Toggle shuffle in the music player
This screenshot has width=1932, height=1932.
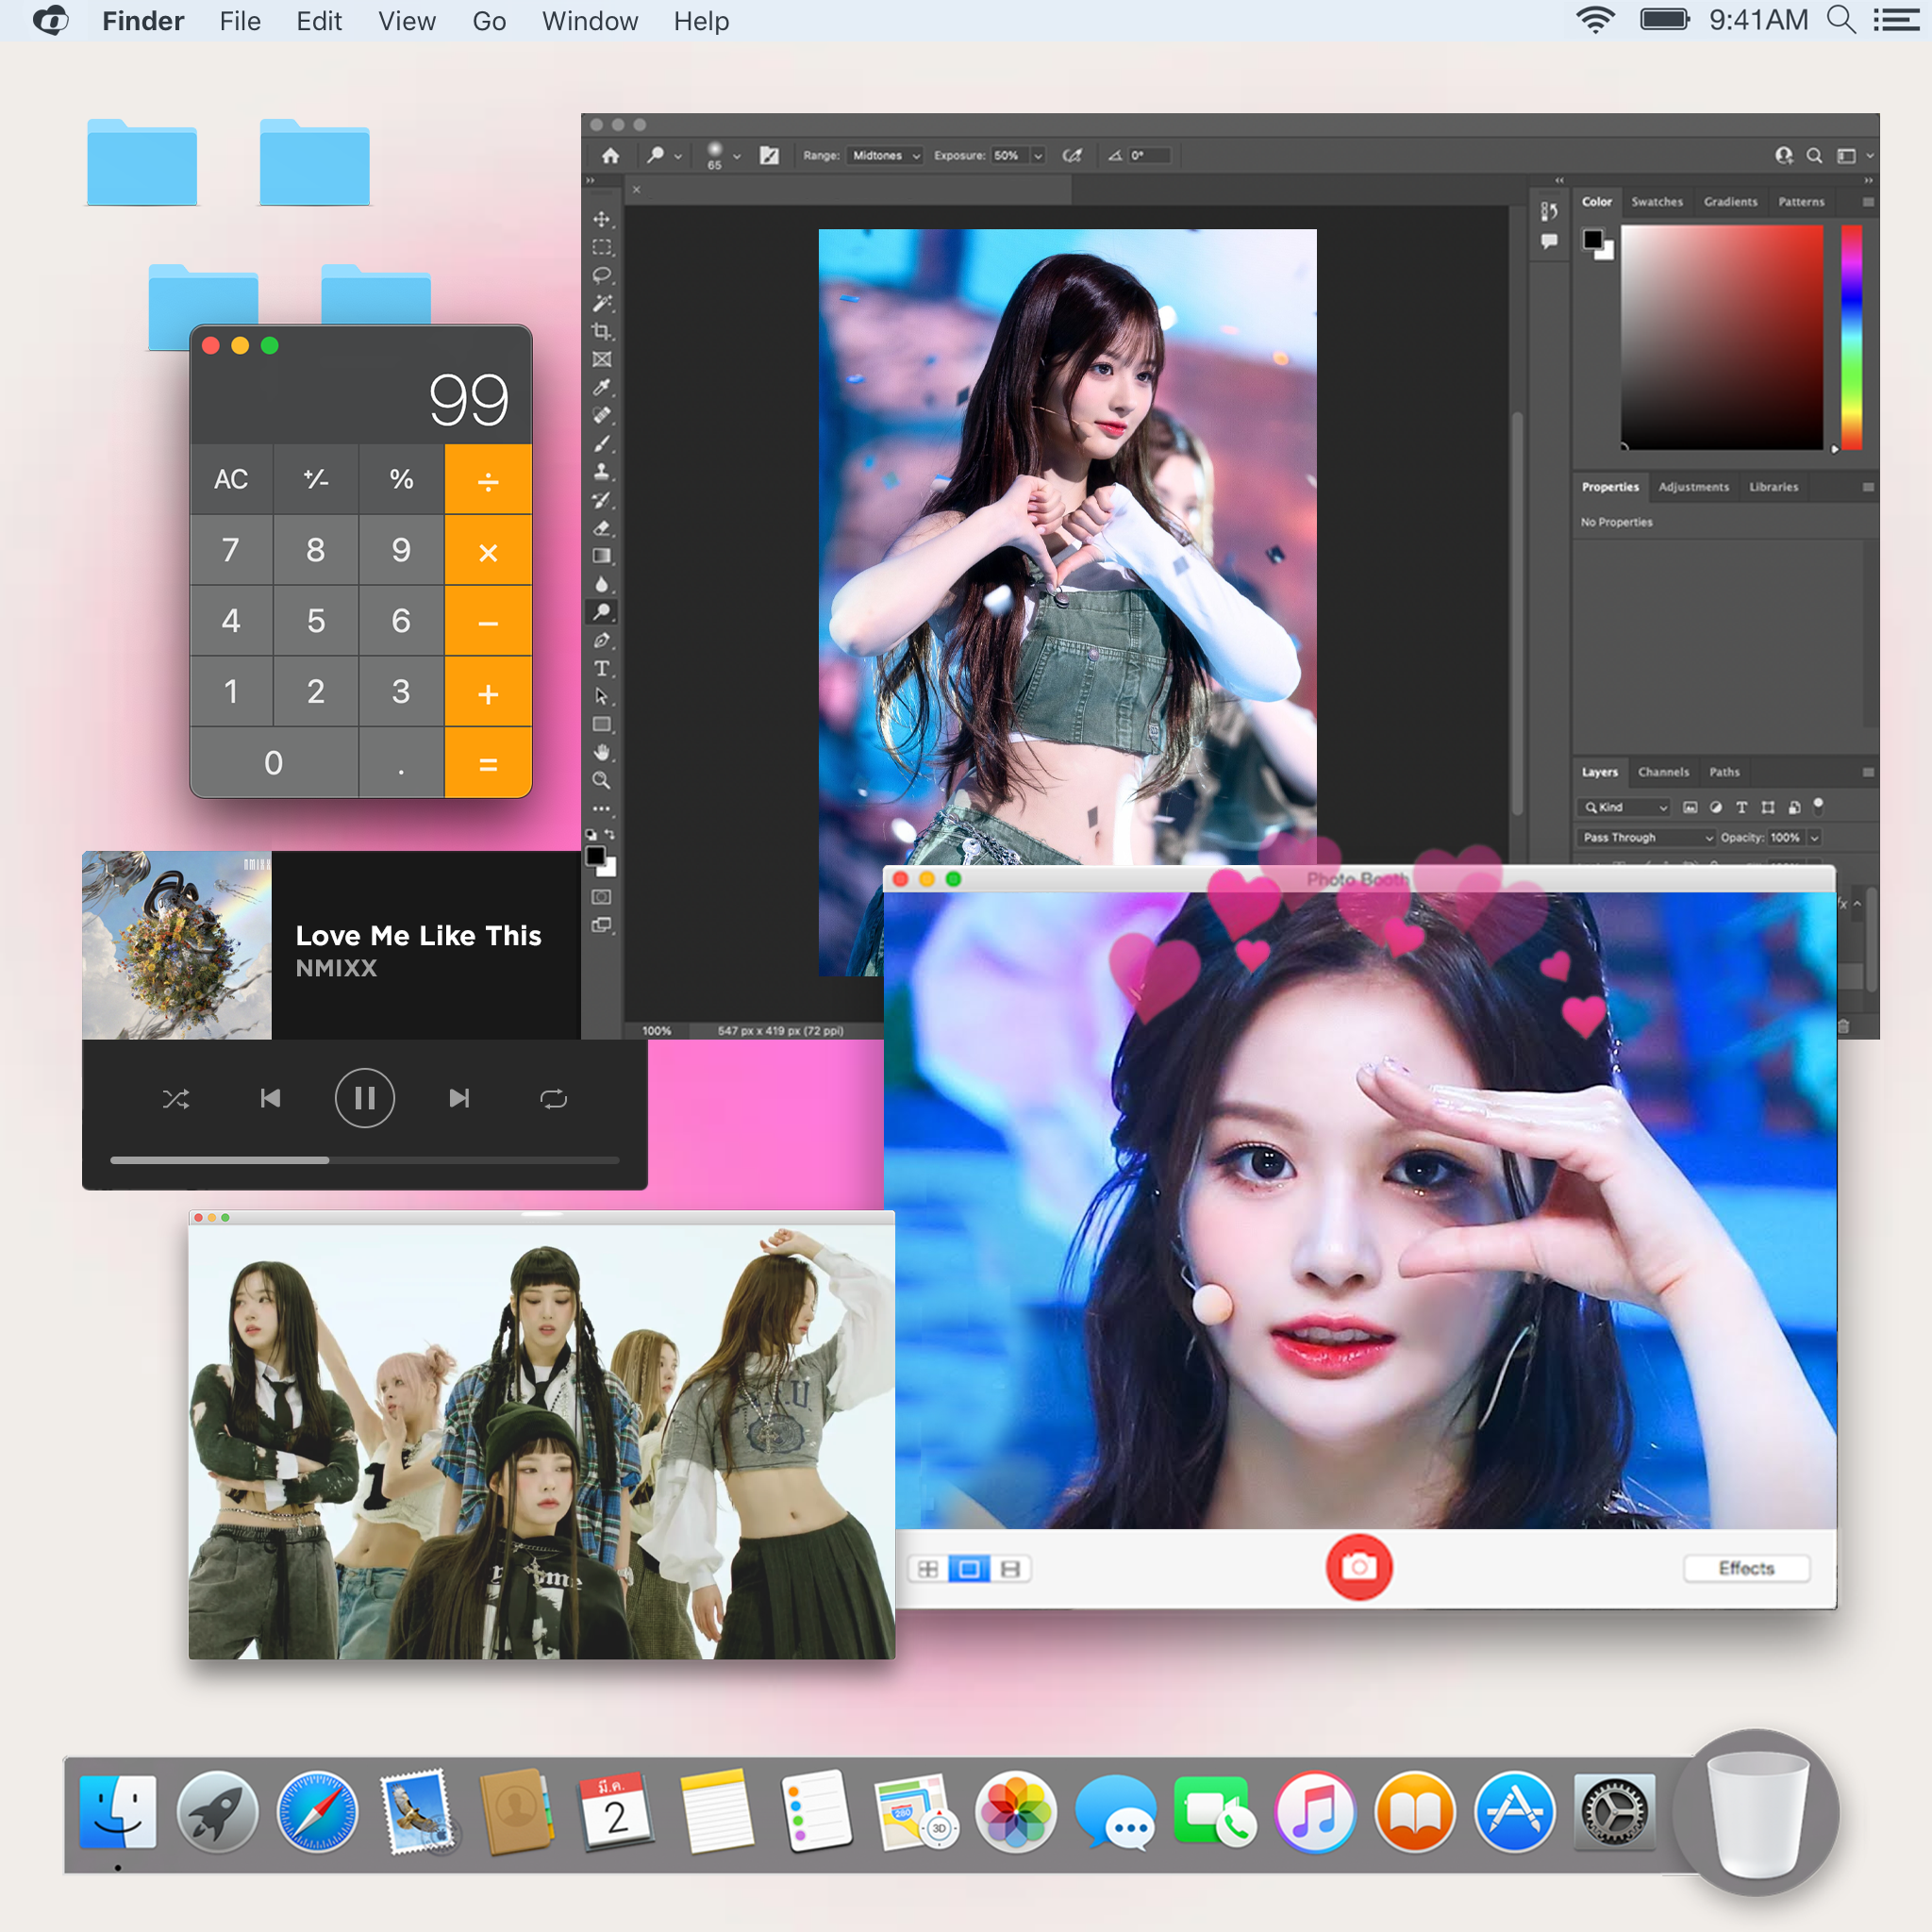point(176,1099)
